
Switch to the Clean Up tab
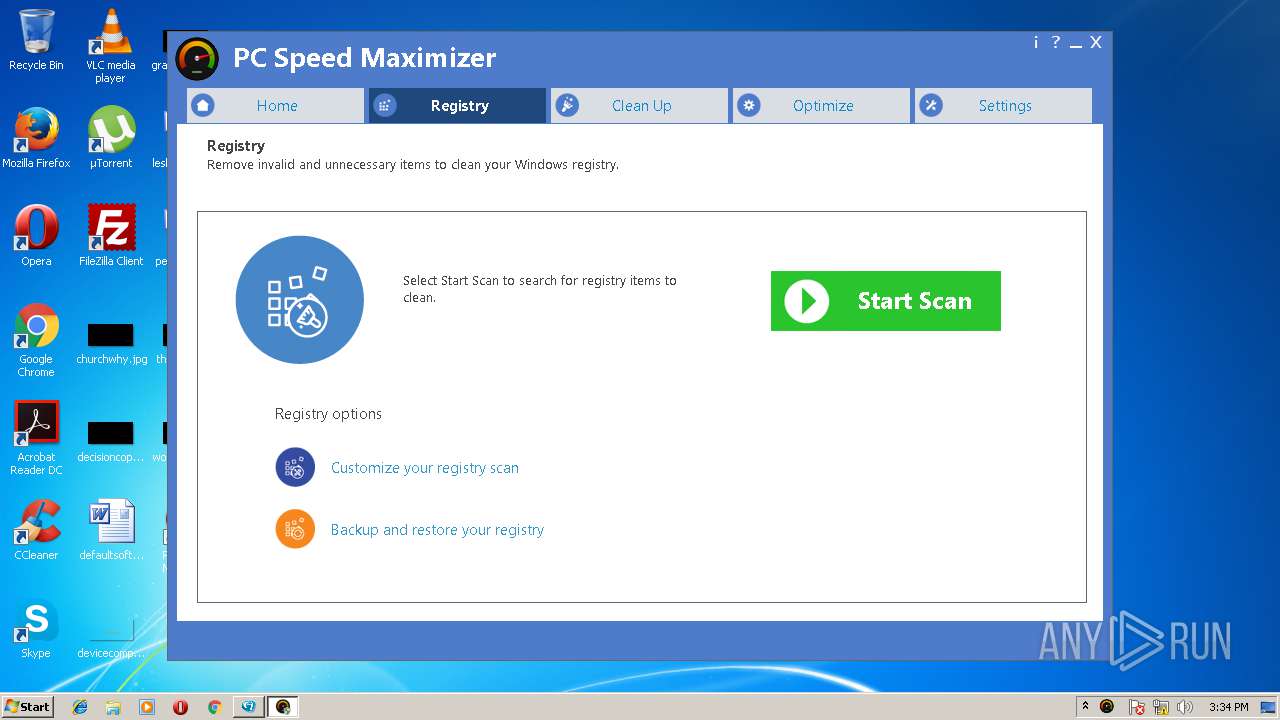[639, 106]
